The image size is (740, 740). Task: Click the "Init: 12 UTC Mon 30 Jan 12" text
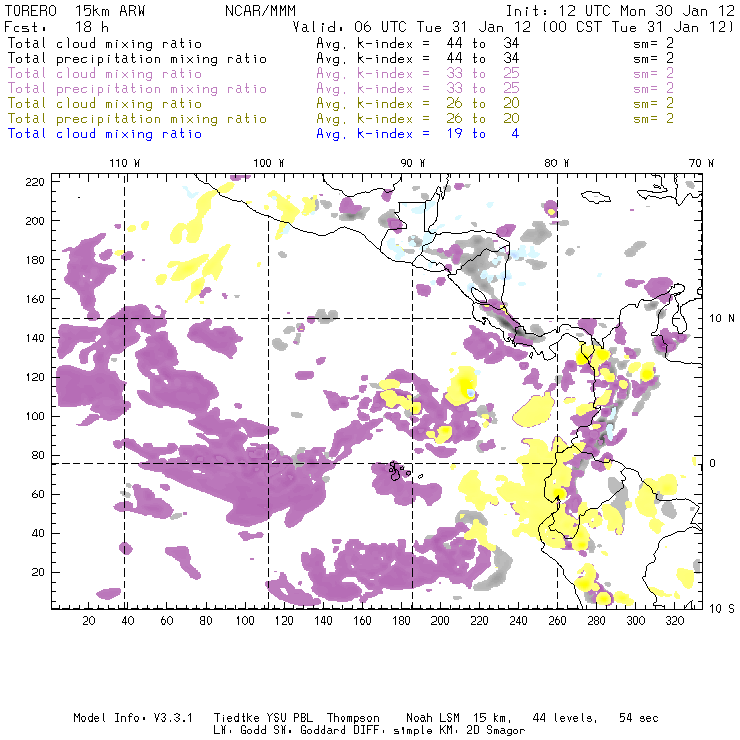(620, 11)
